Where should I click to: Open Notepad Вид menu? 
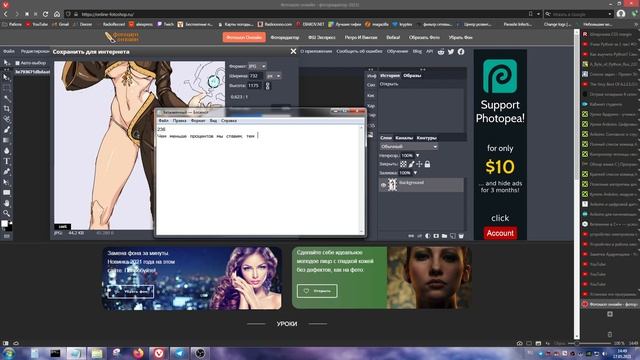pyautogui.click(x=213, y=121)
